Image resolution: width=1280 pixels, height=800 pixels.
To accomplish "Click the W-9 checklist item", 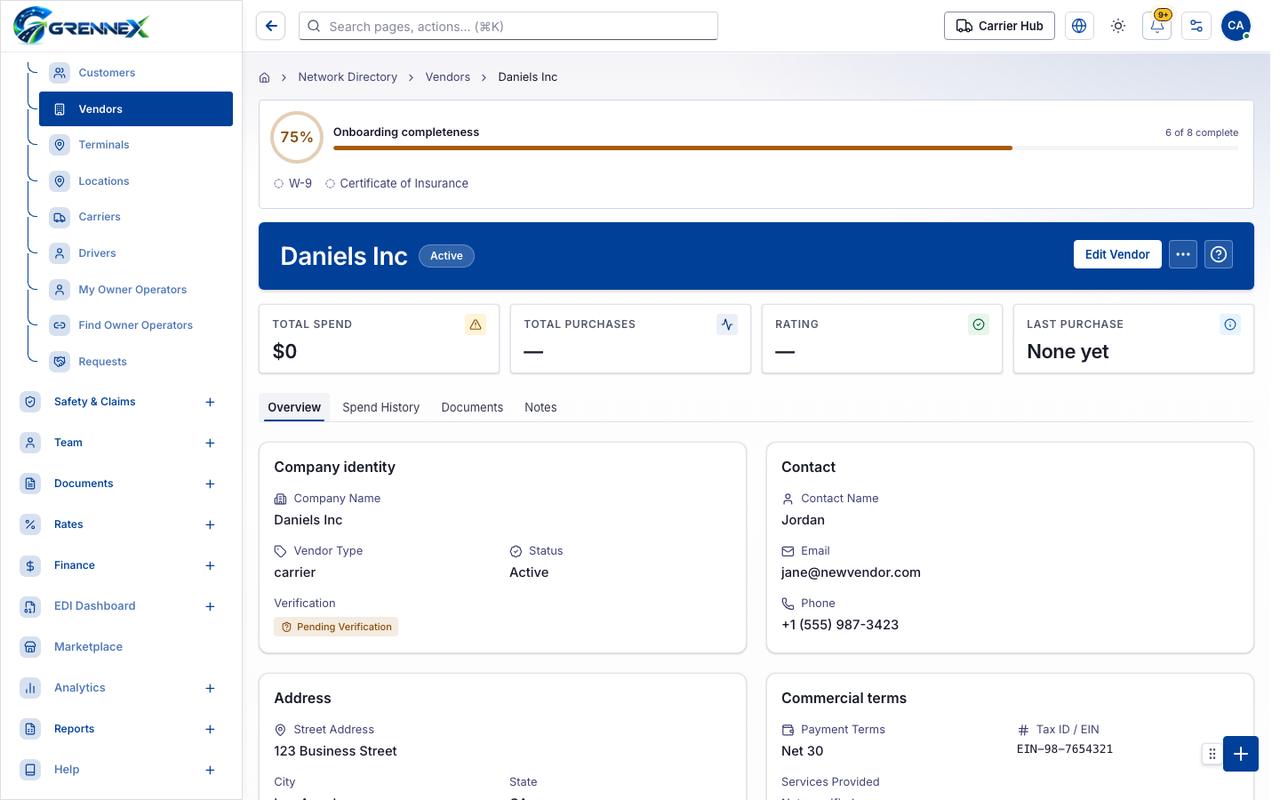I will [293, 183].
